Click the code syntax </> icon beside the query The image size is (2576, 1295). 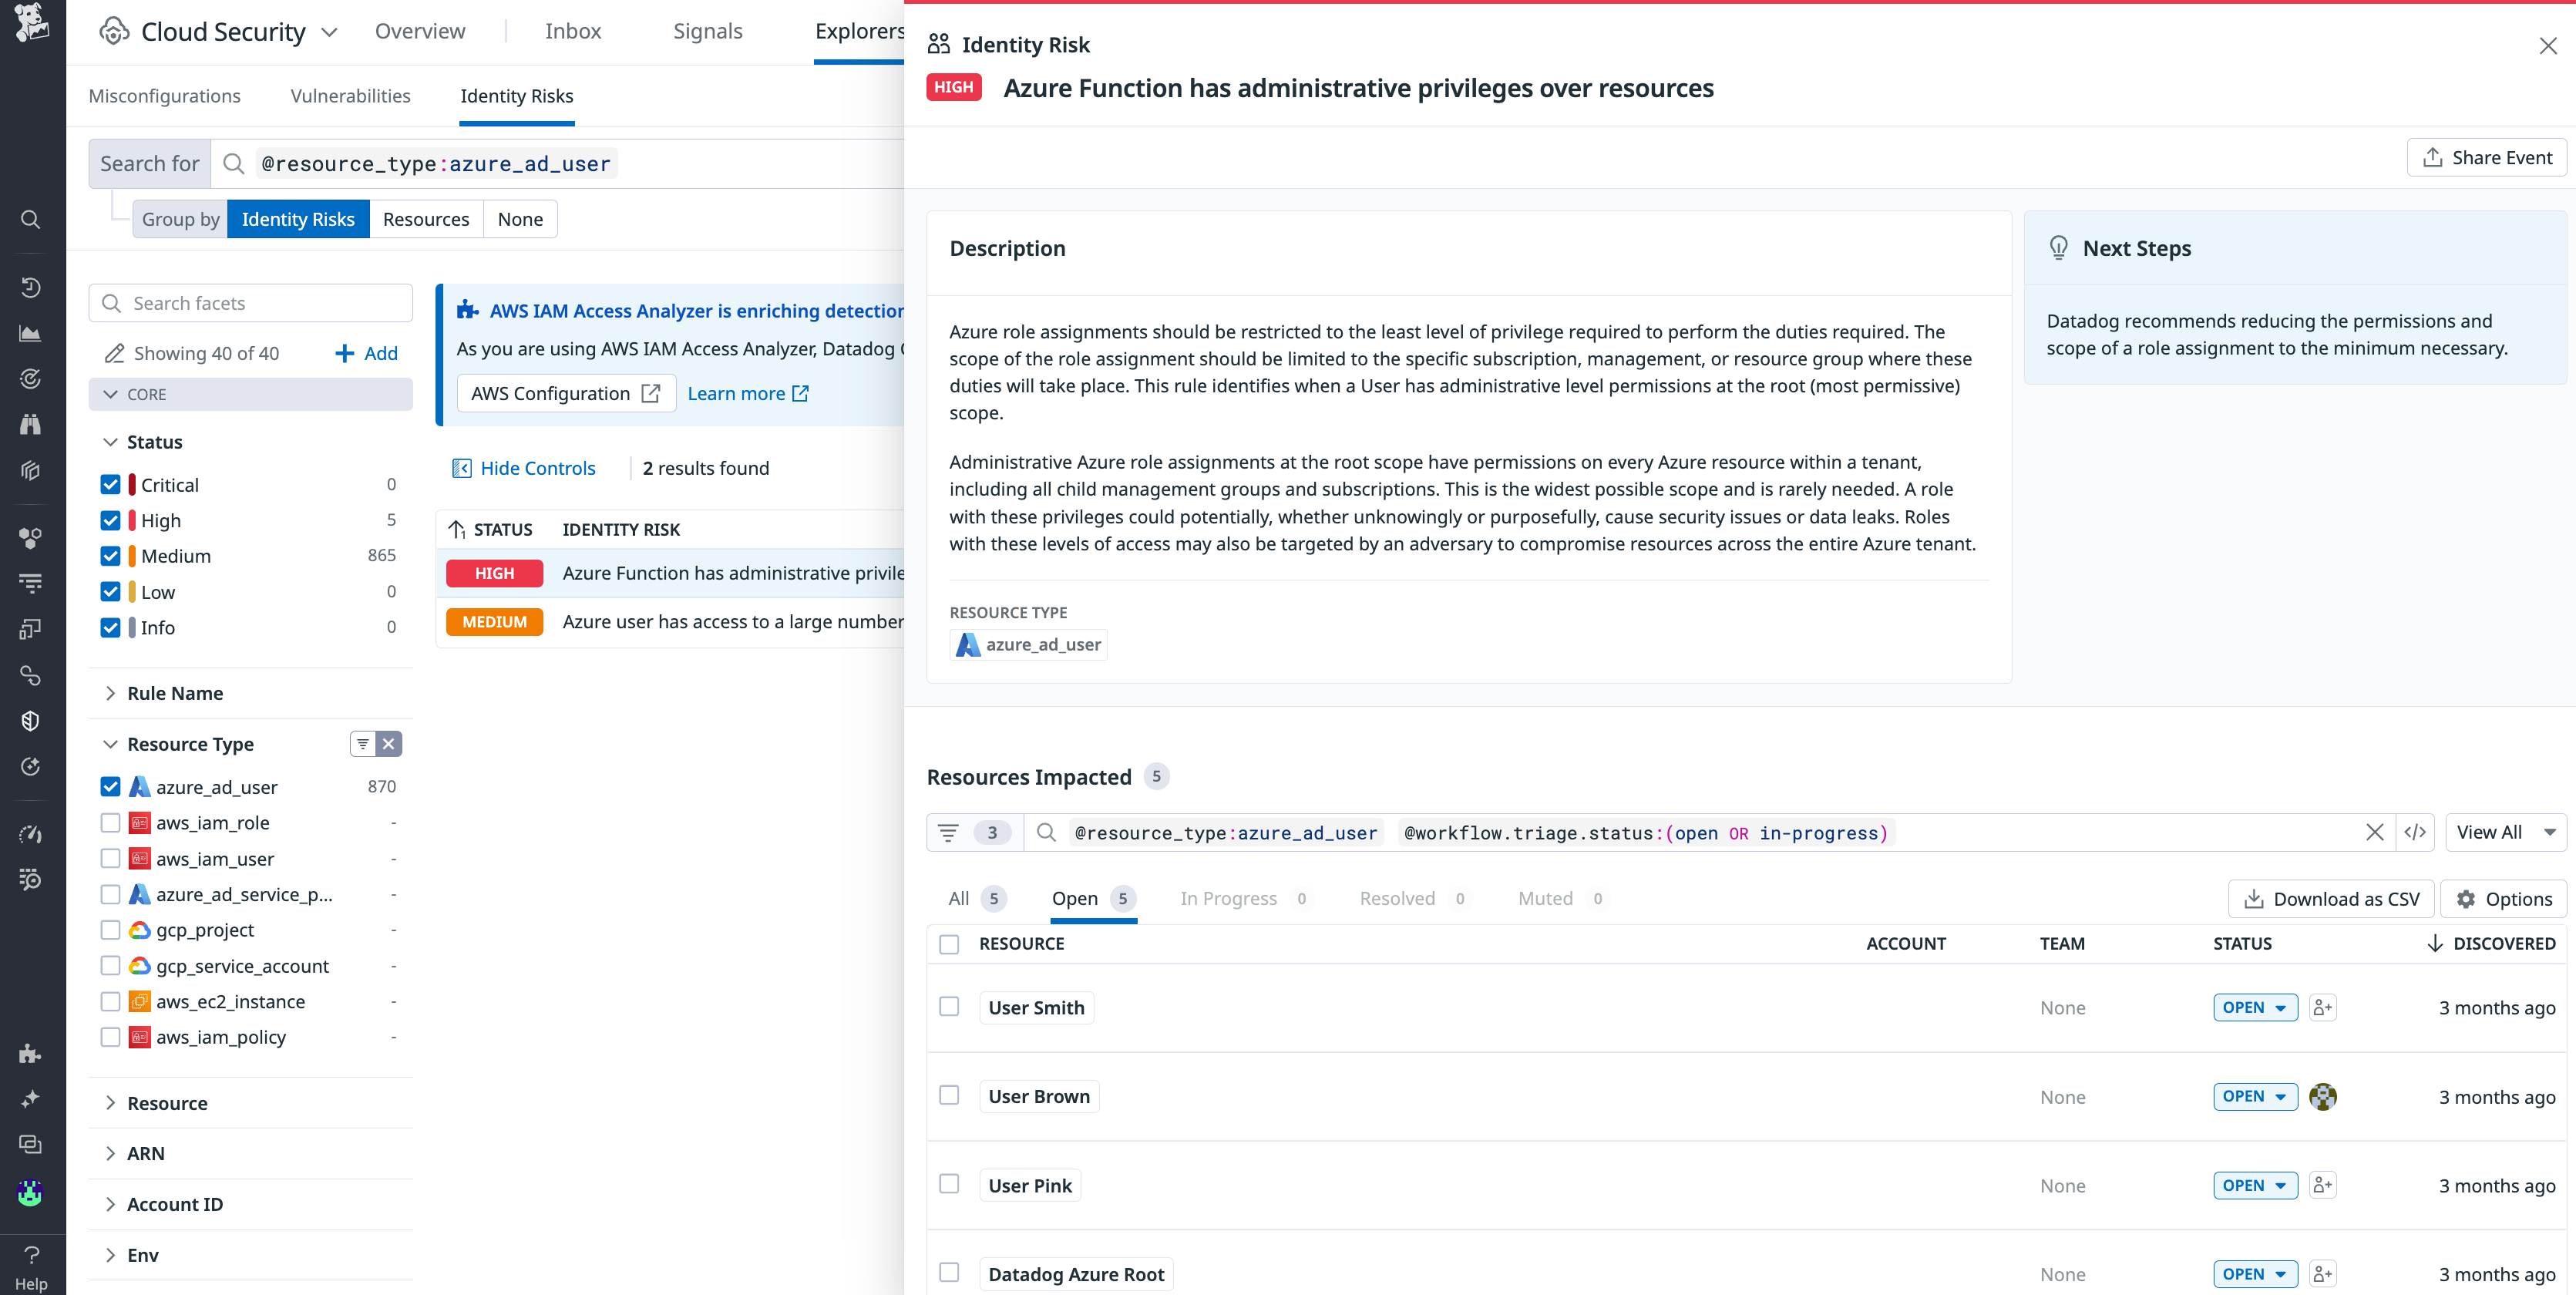click(x=2417, y=831)
